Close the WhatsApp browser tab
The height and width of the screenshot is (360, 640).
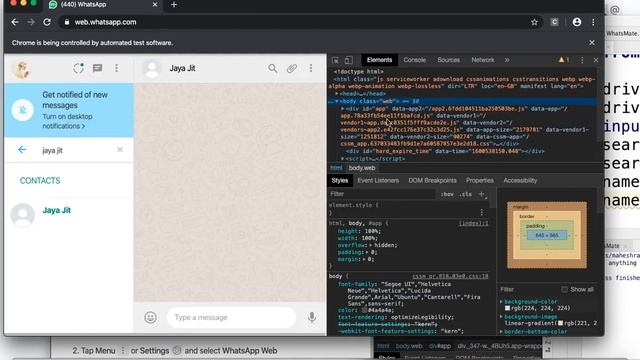155,4
